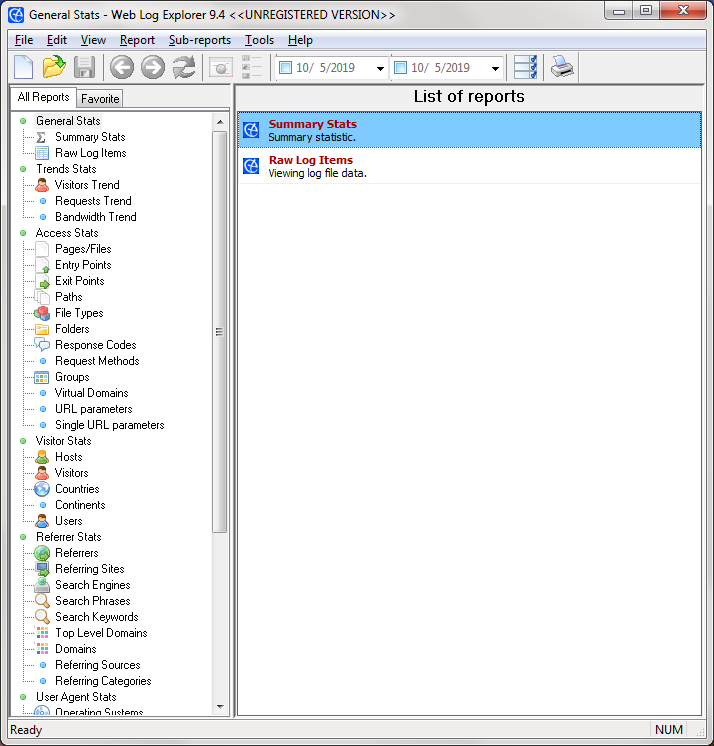The image size is (714, 746).
Task: Click the Countries globe icon
Action: tap(42, 489)
